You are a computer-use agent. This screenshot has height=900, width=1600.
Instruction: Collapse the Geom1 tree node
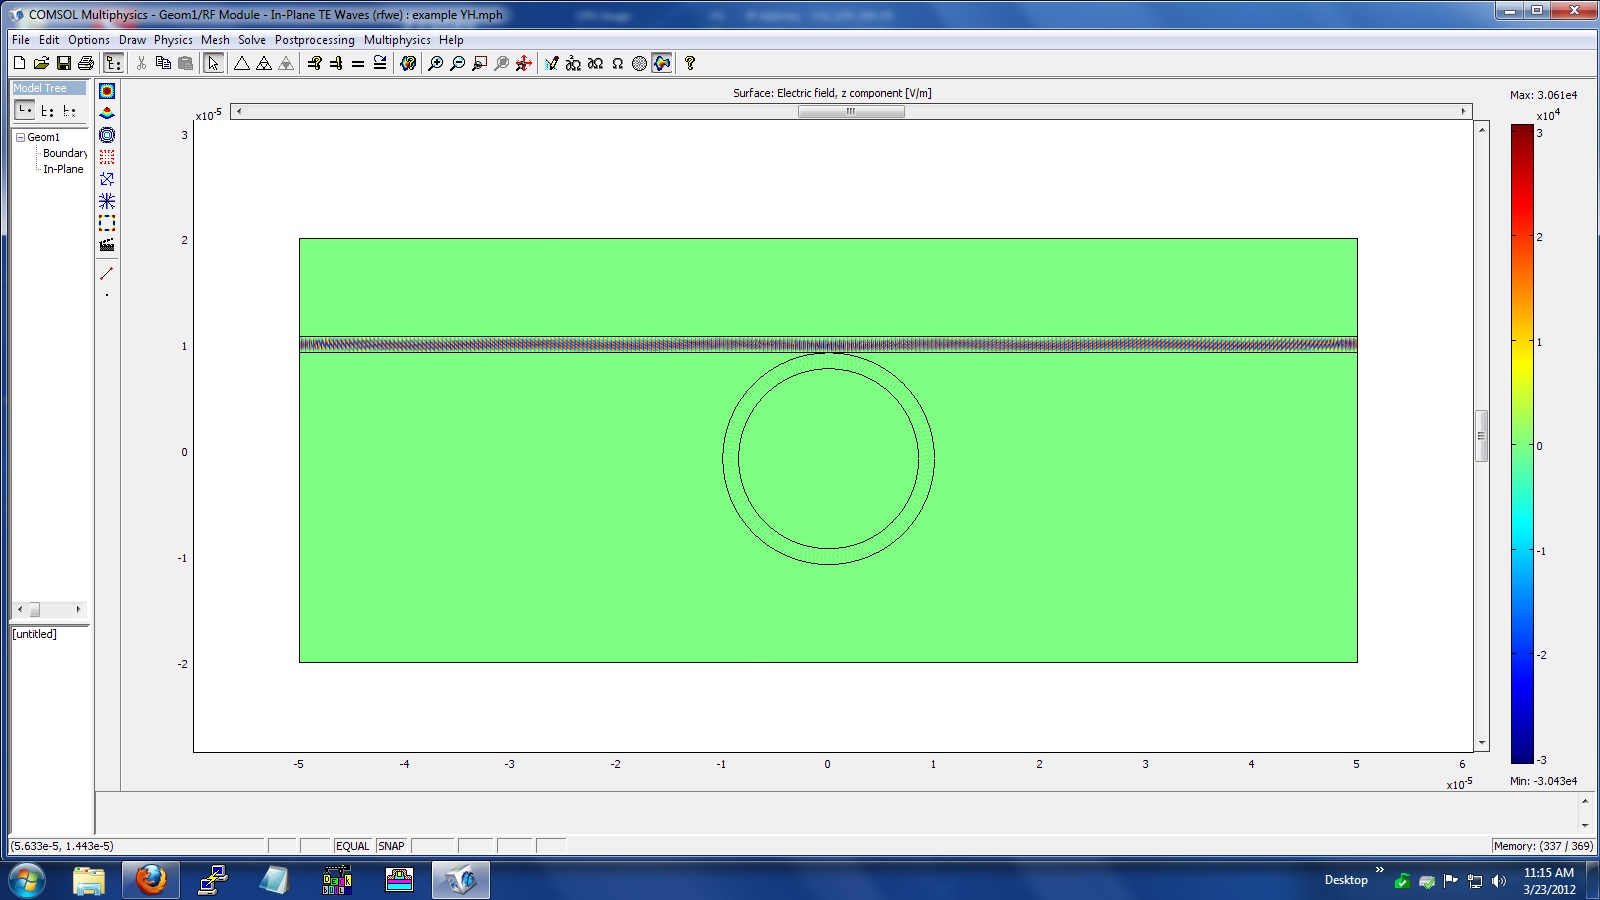20,137
